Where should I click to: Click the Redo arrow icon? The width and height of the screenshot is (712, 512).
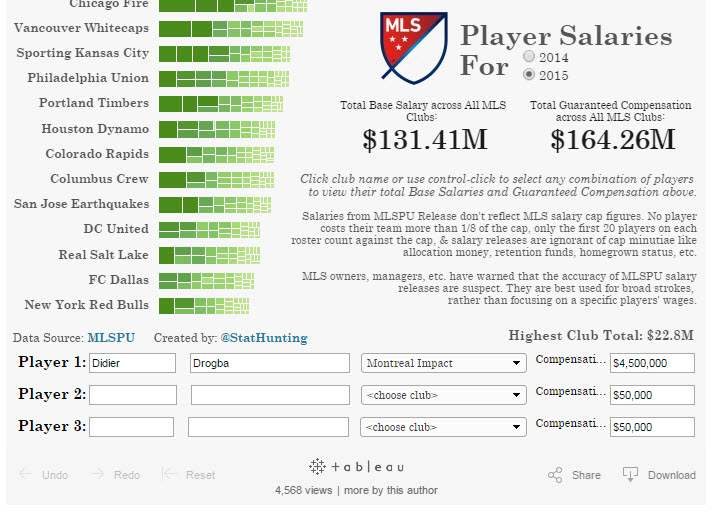pos(98,475)
